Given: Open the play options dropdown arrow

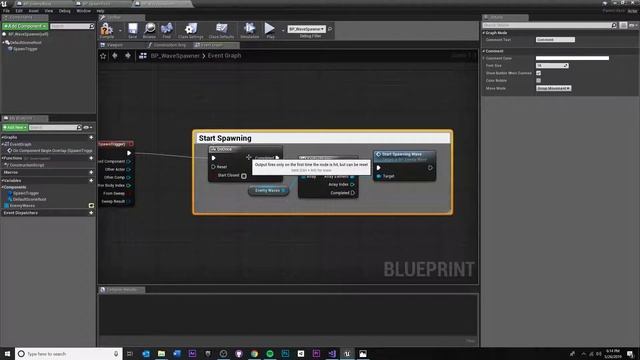Looking at the screenshot, I should coord(282,30).
